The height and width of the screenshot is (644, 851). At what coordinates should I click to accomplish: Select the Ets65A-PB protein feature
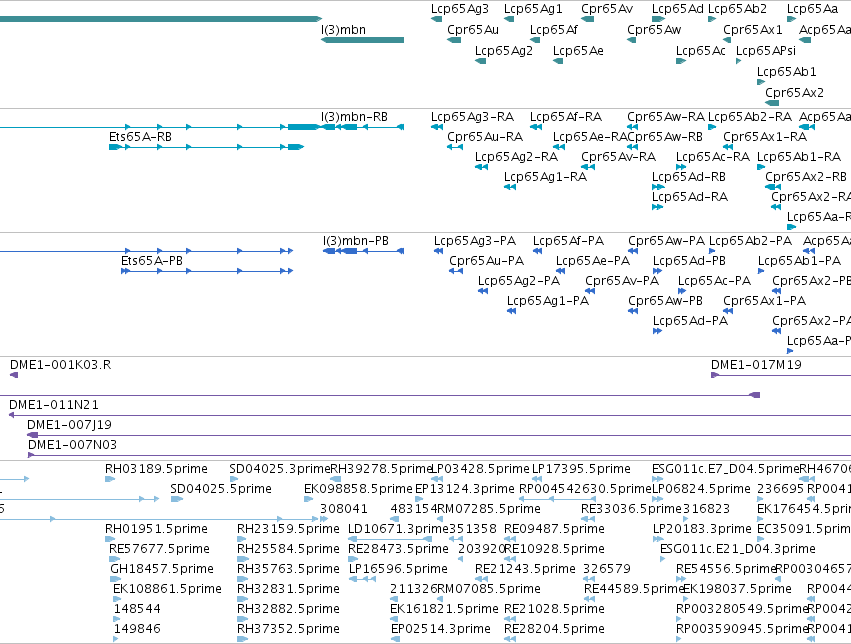point(151,261)
